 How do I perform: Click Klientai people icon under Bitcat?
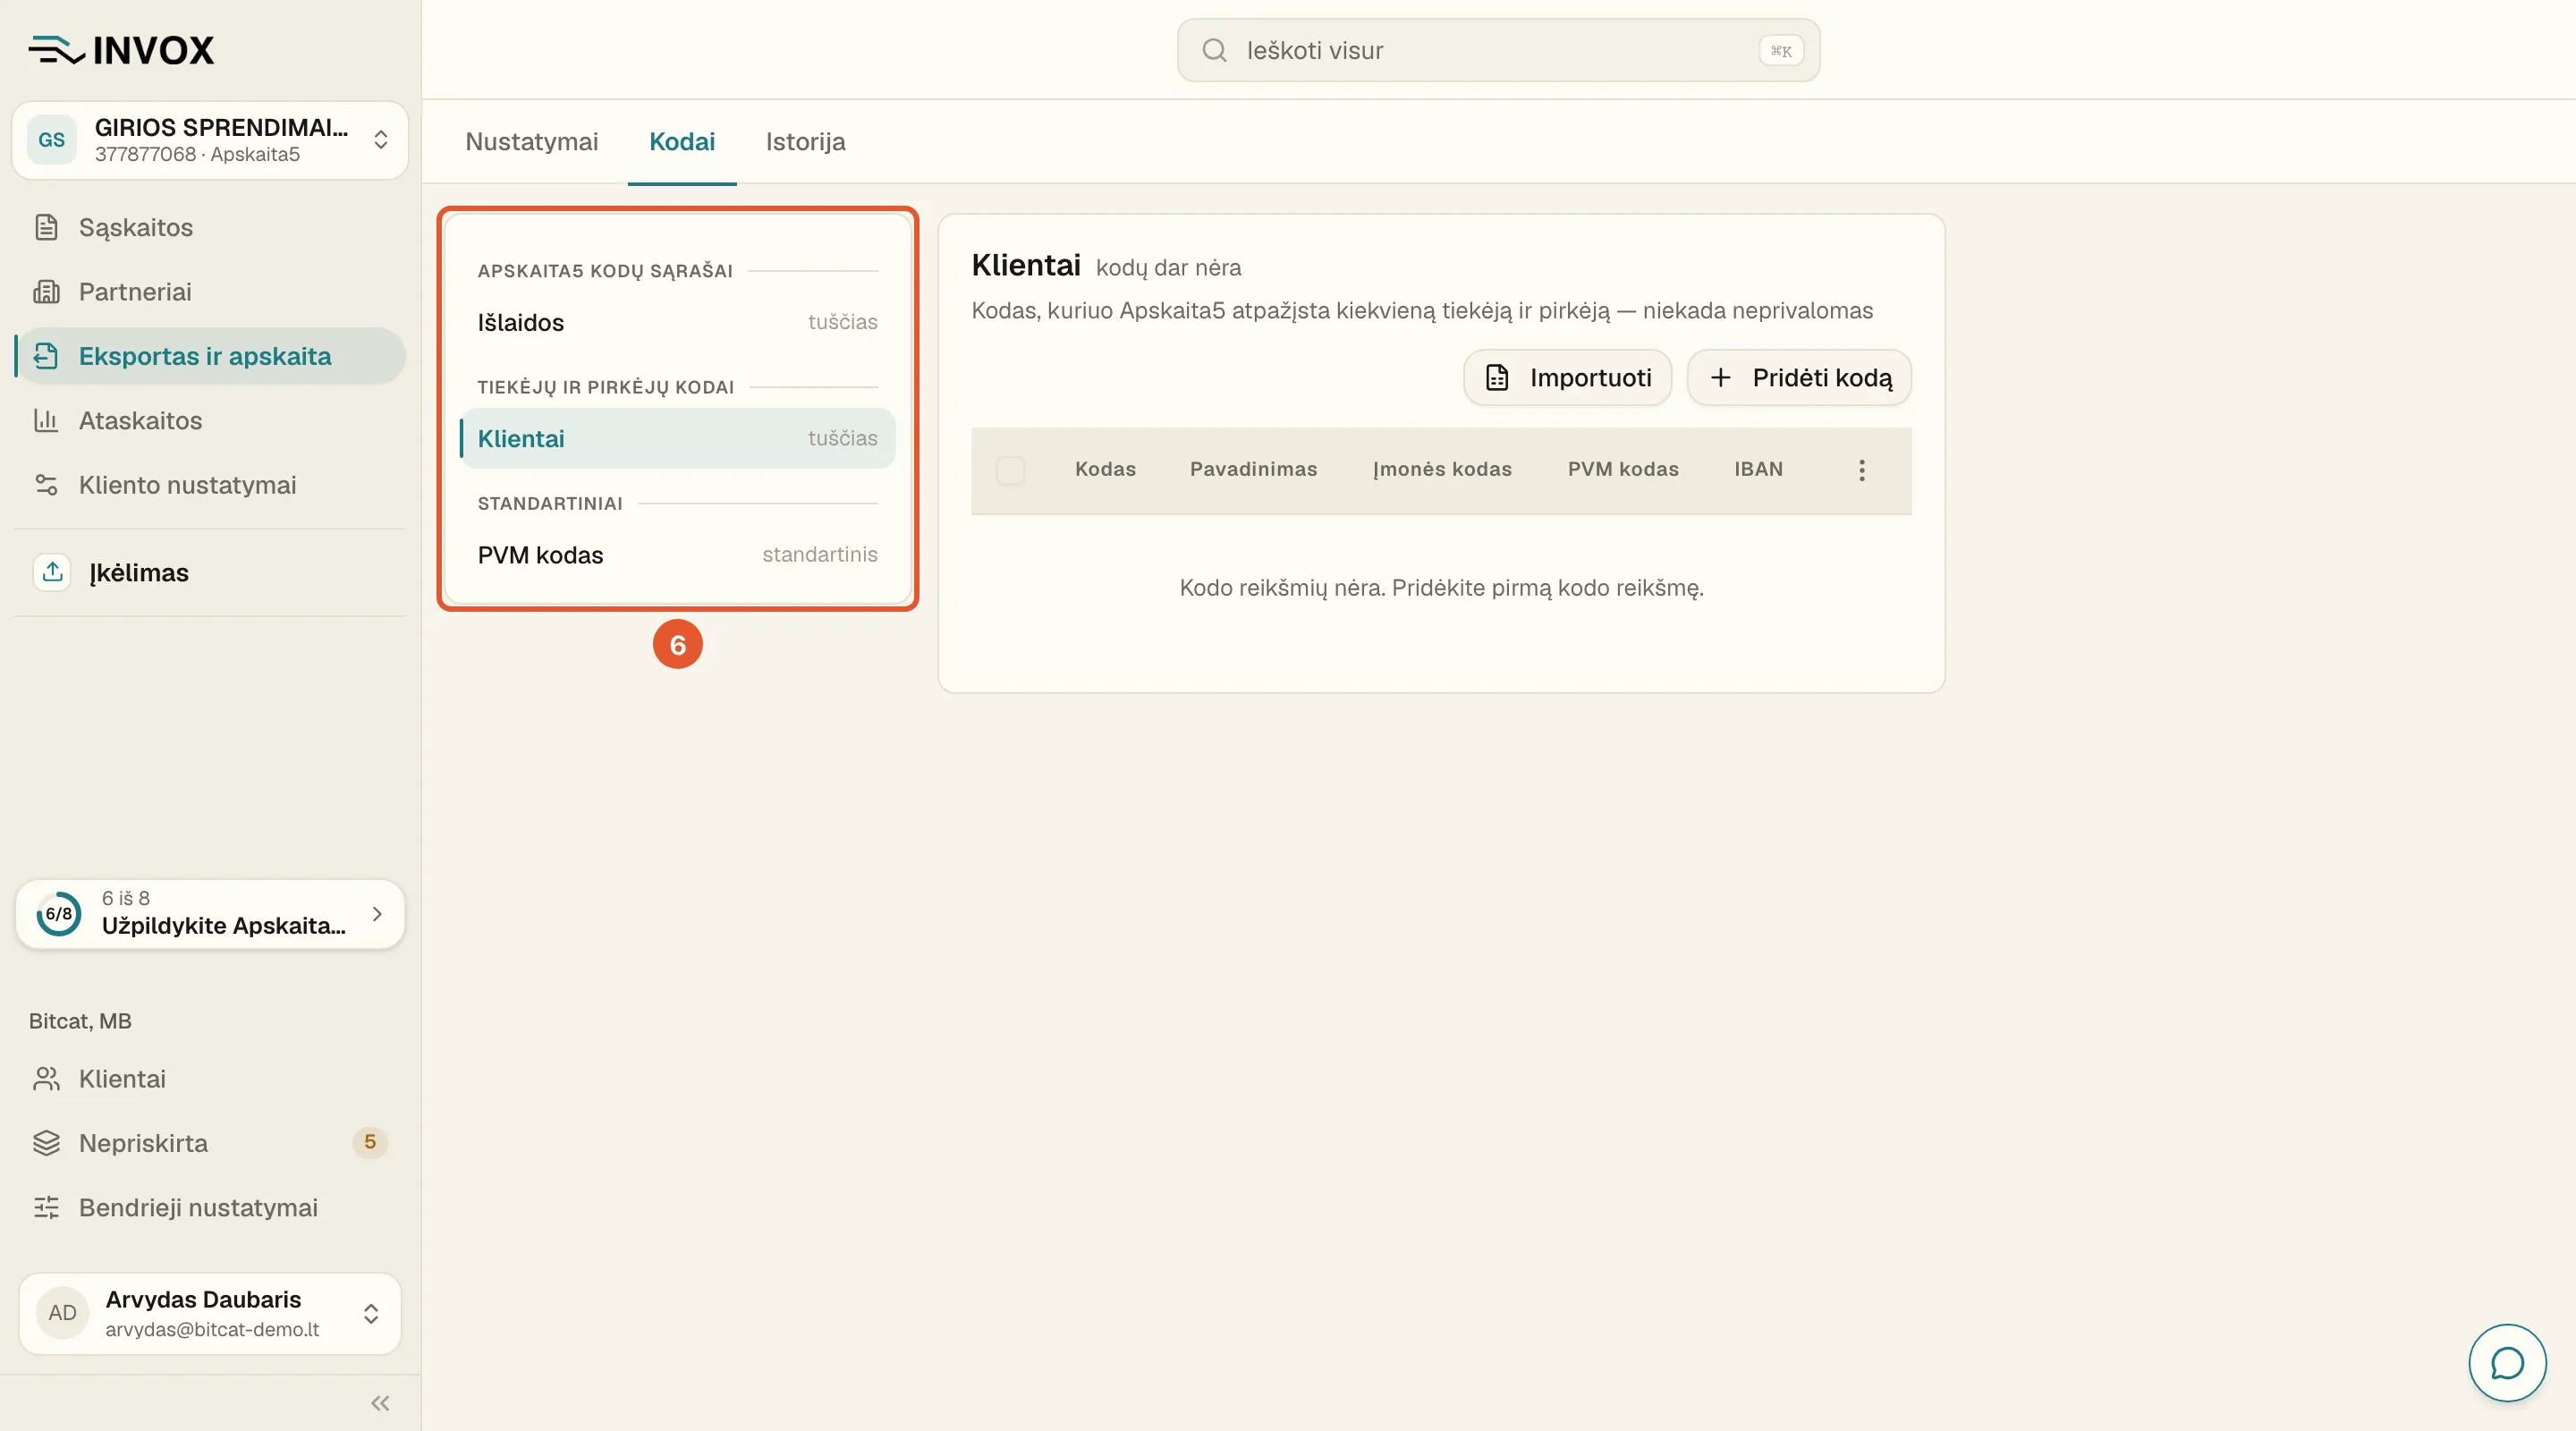point(46,1079)
